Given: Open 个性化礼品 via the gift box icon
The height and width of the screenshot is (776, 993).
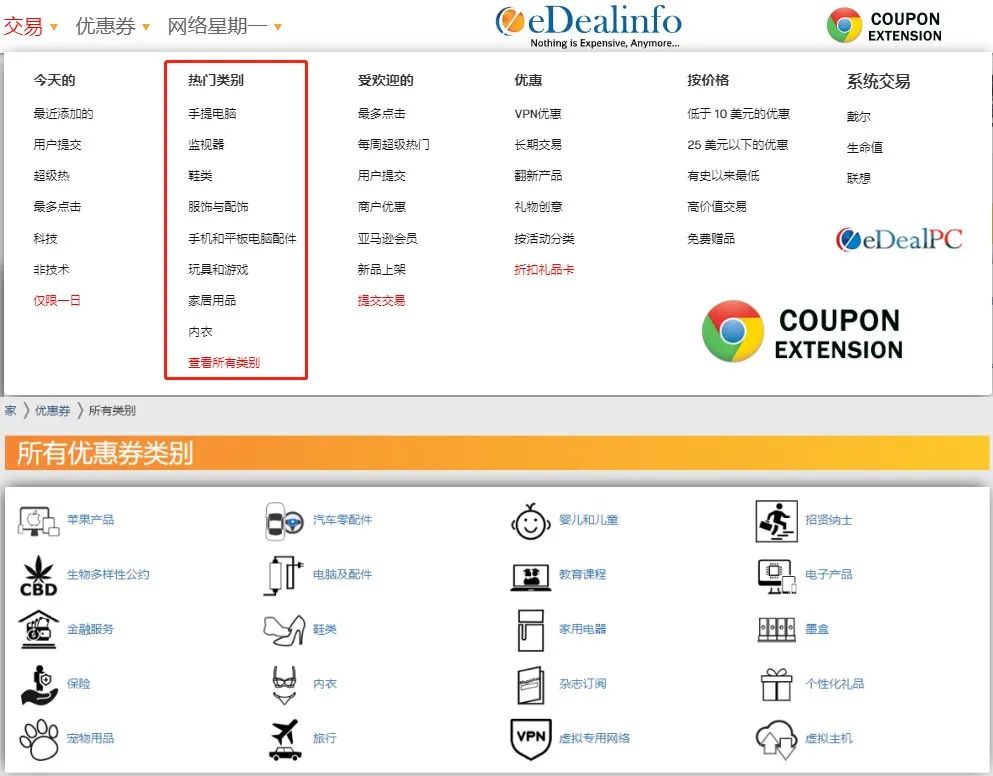Looking at the screenshot, I should coord(778,682).
